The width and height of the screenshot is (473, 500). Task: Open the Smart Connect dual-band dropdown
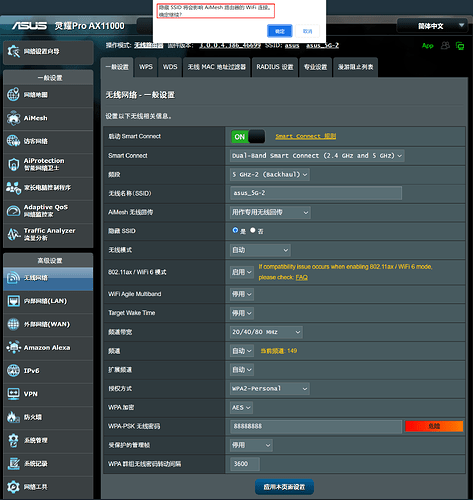317,156
